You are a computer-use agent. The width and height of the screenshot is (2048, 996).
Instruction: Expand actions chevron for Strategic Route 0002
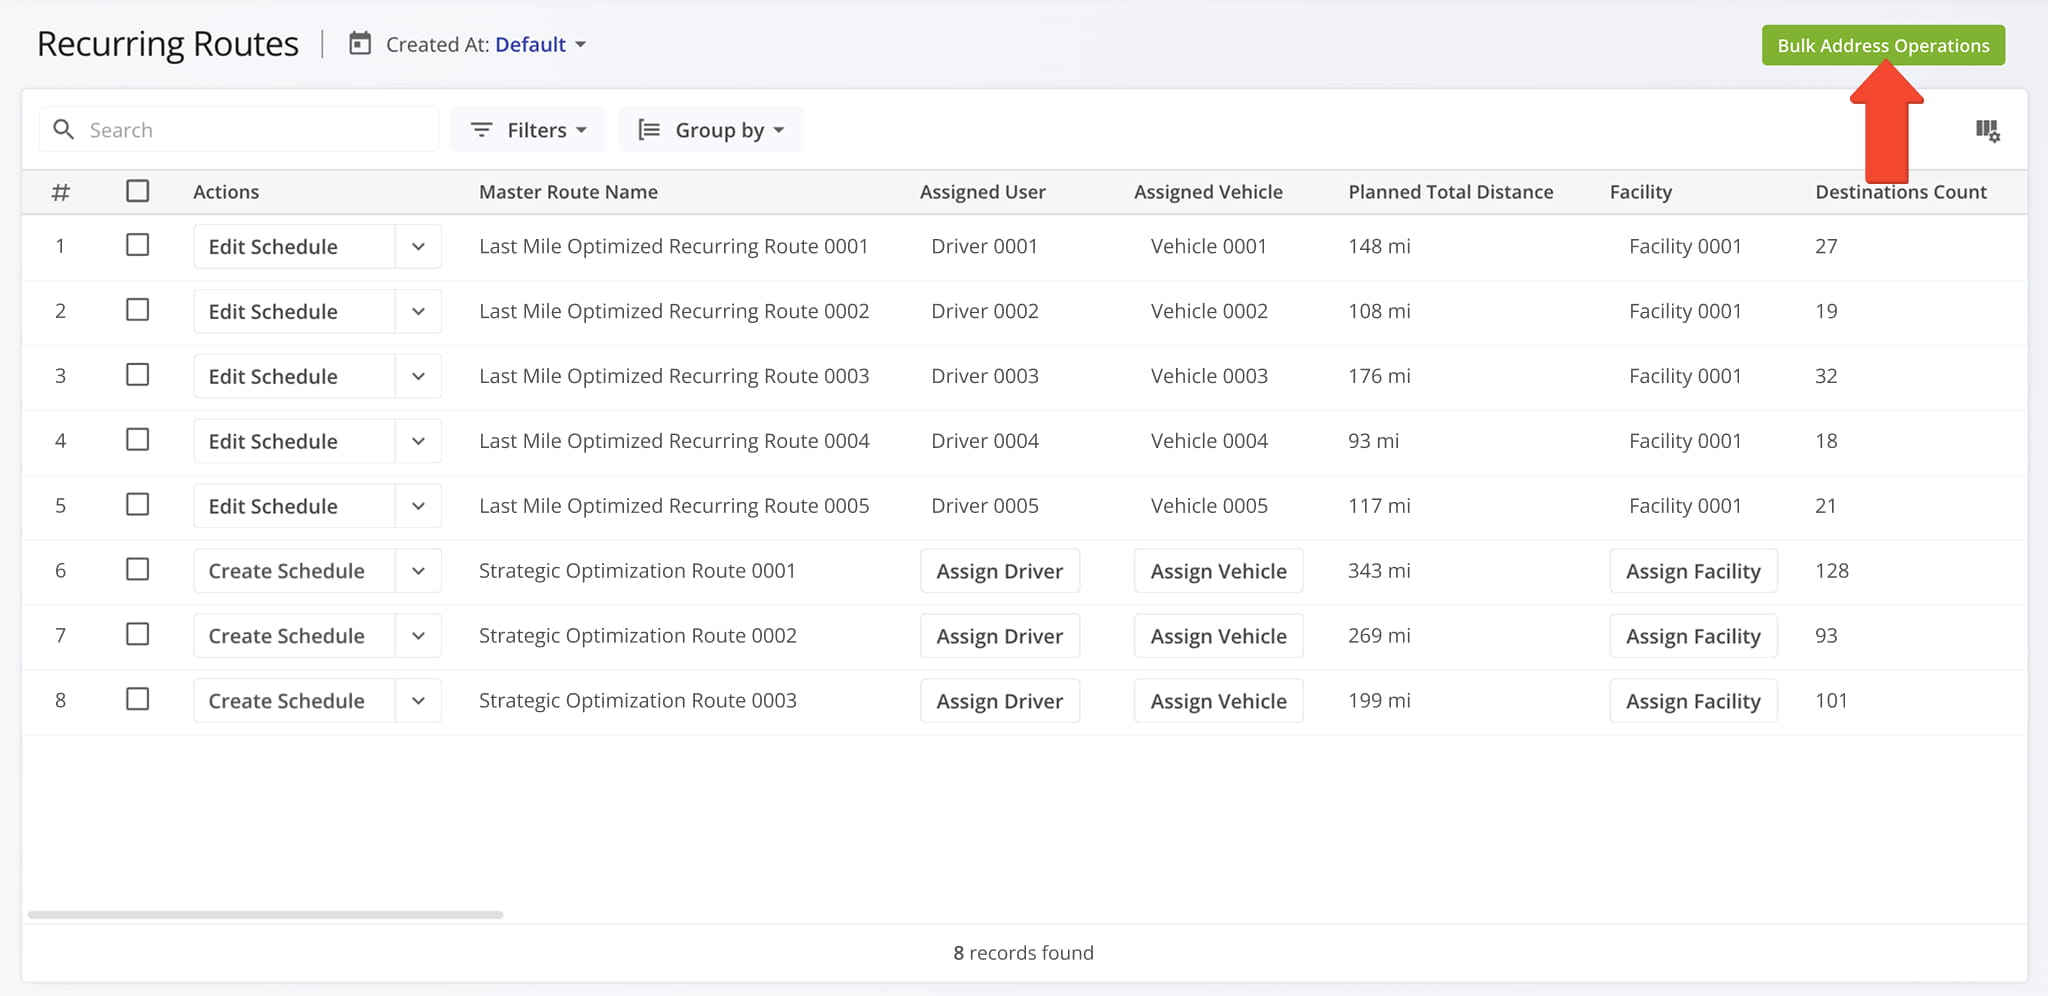(418, 636)
